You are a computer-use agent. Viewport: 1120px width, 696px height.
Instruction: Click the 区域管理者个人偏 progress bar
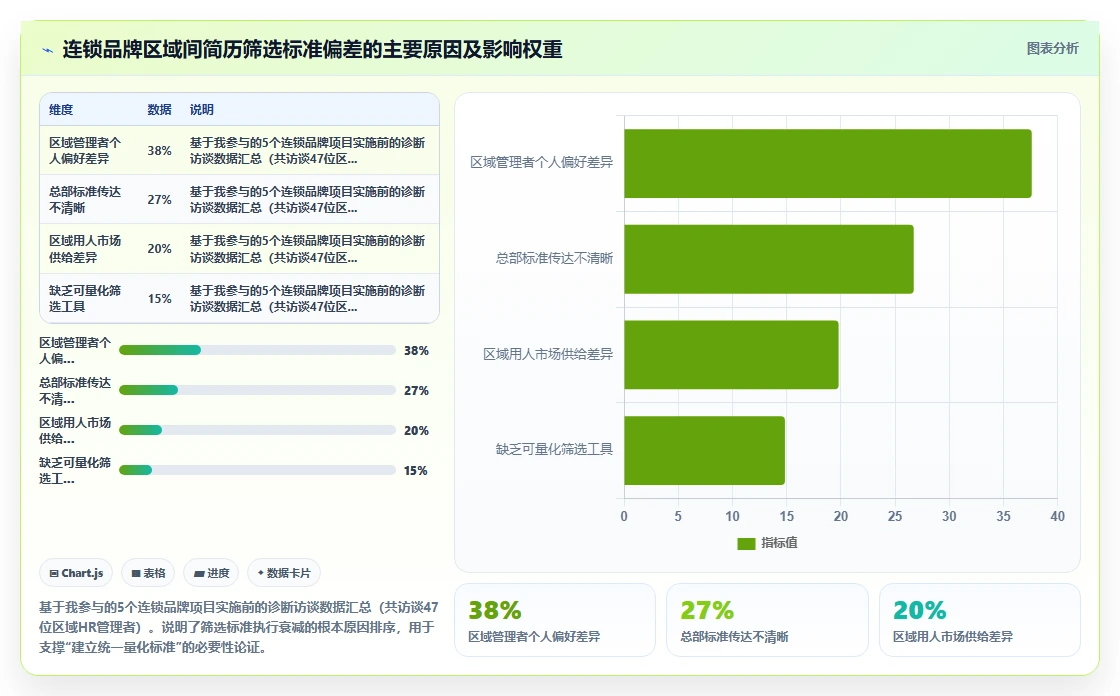pos(257,350)
